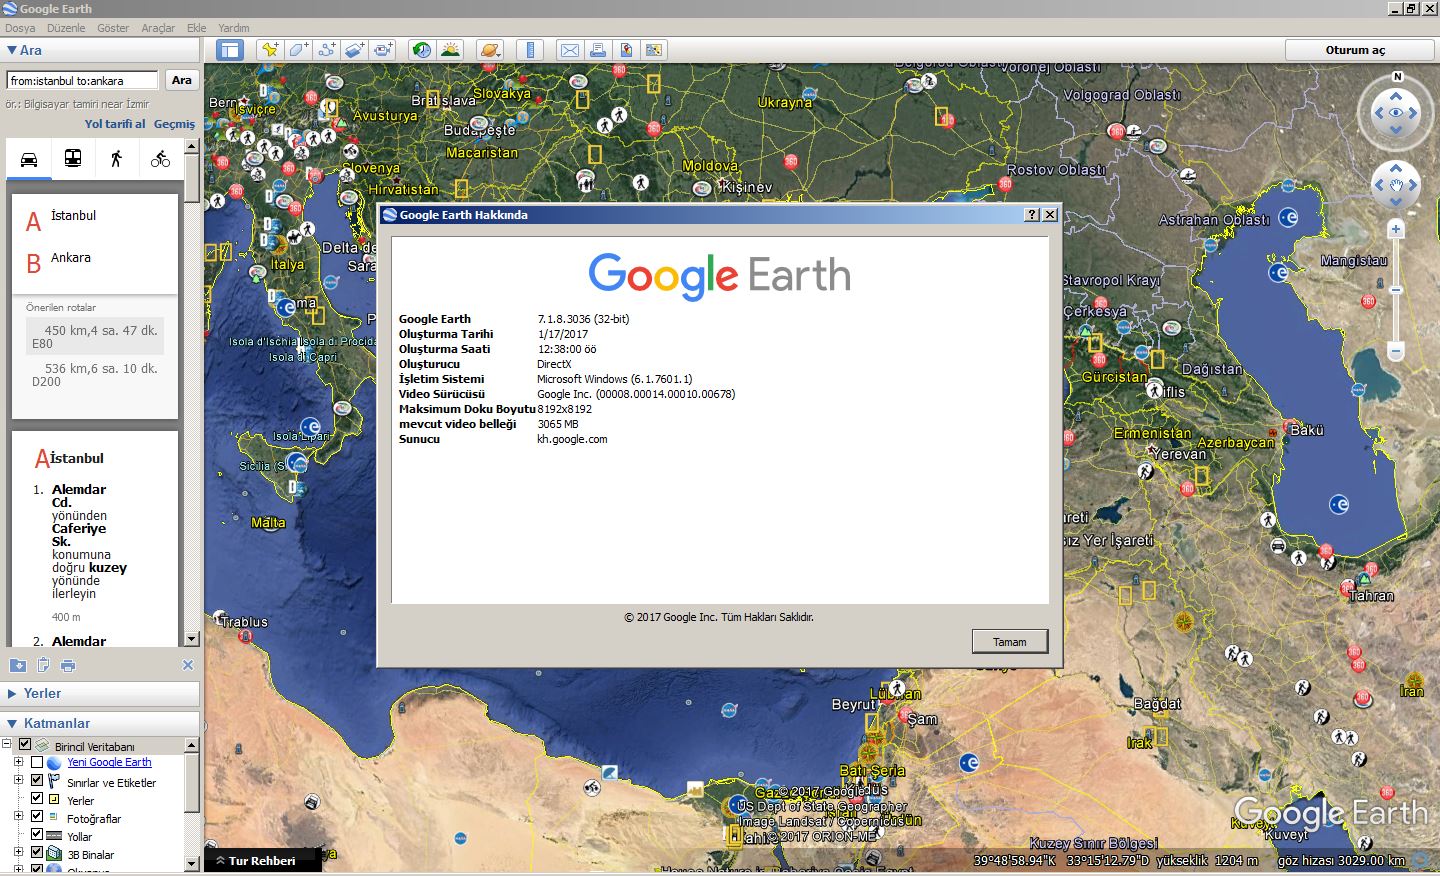Select the 450 km E80 suggested route
Image resolution: width=1440 pixels, height=876 pixels.
(x=95, y=336)
